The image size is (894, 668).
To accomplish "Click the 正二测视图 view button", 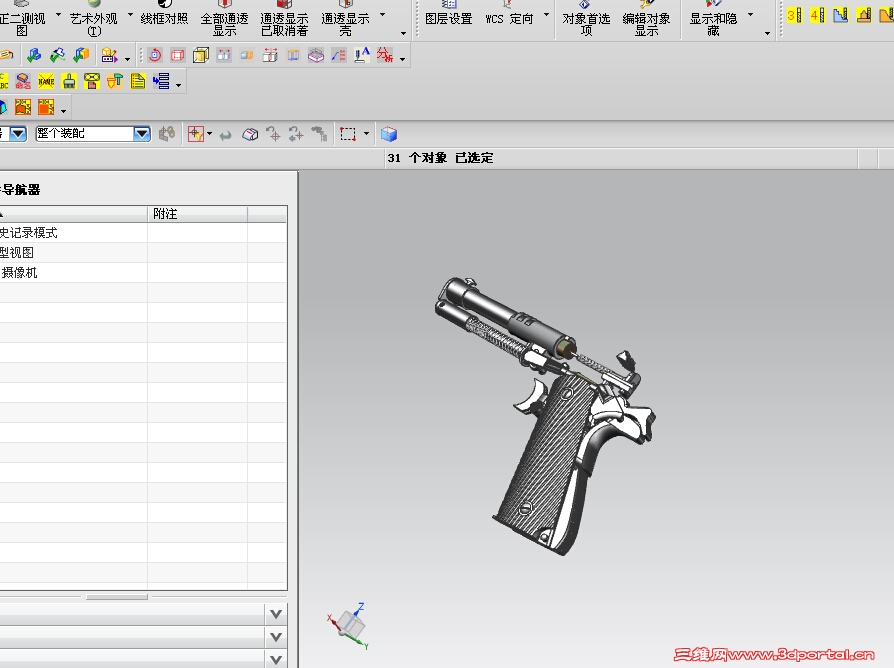I will click(22, 19).
